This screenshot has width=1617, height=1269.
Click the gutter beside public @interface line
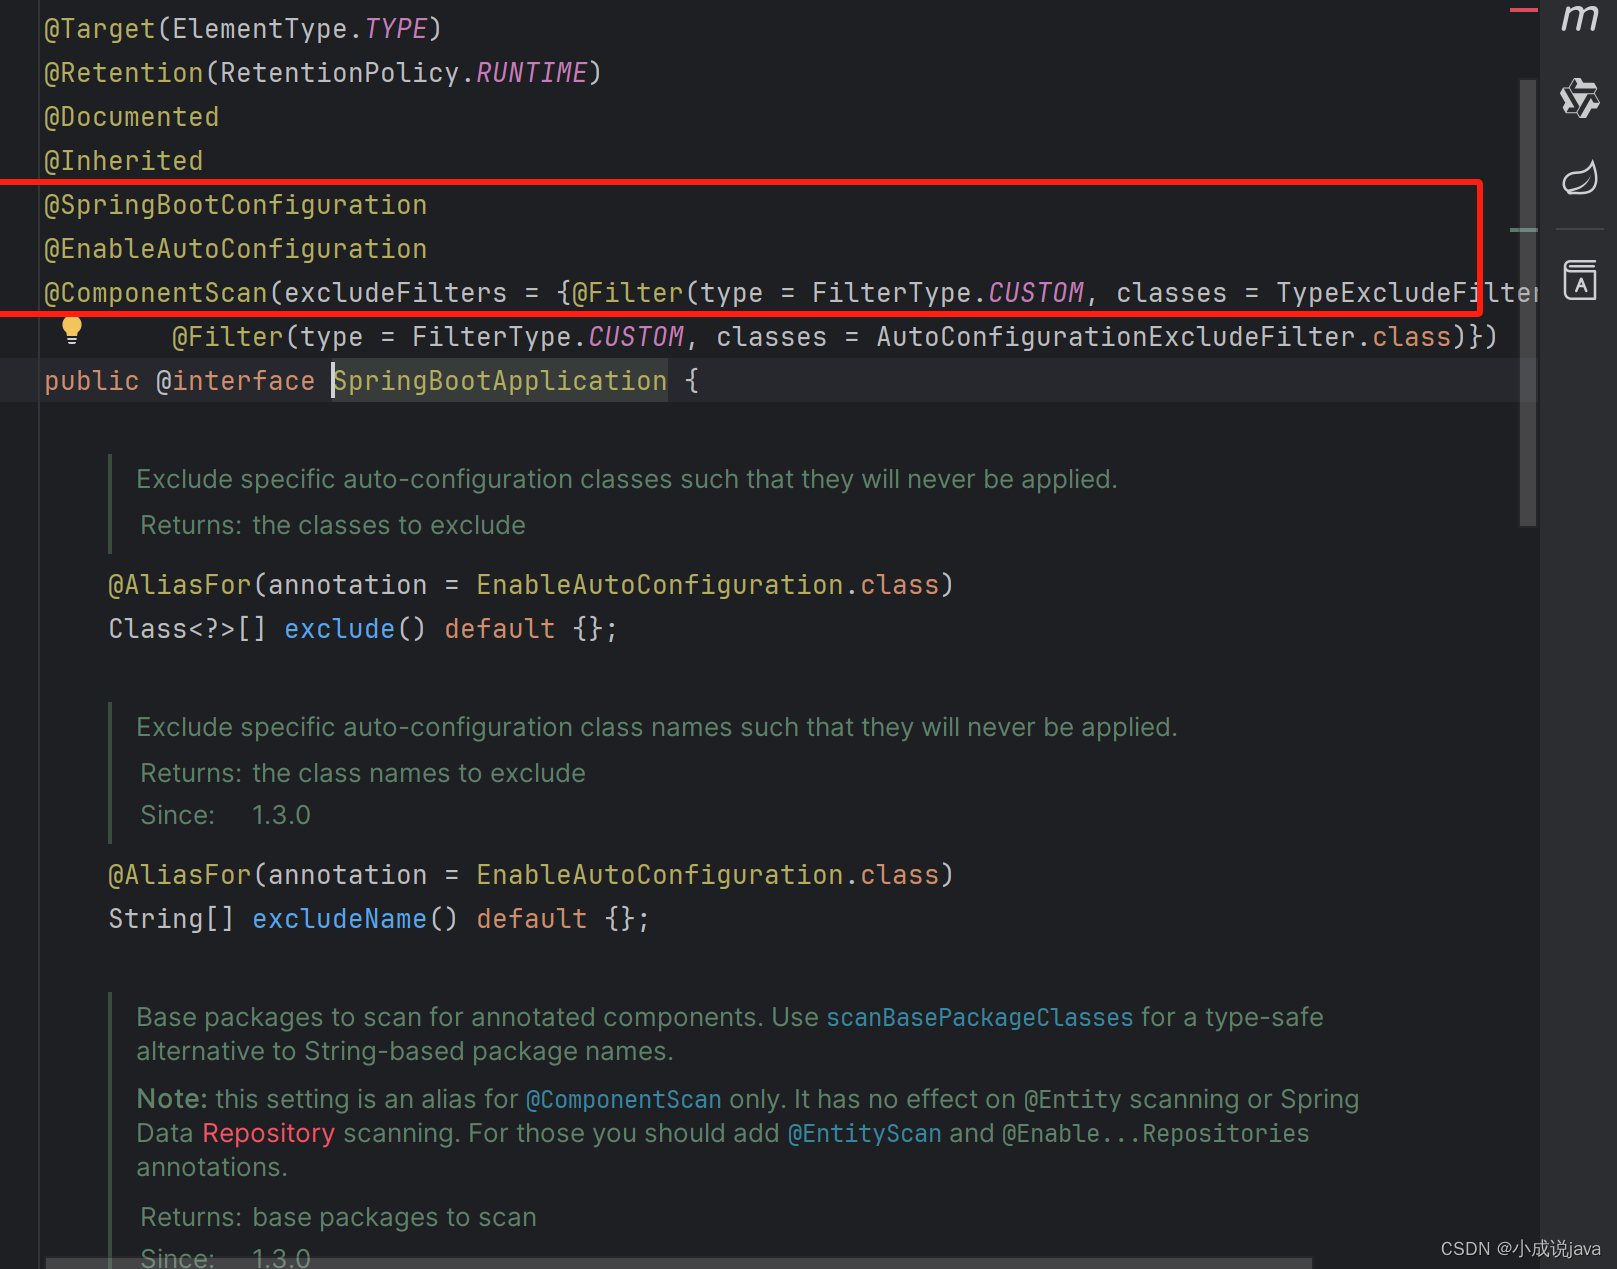[x=20, y=380]
